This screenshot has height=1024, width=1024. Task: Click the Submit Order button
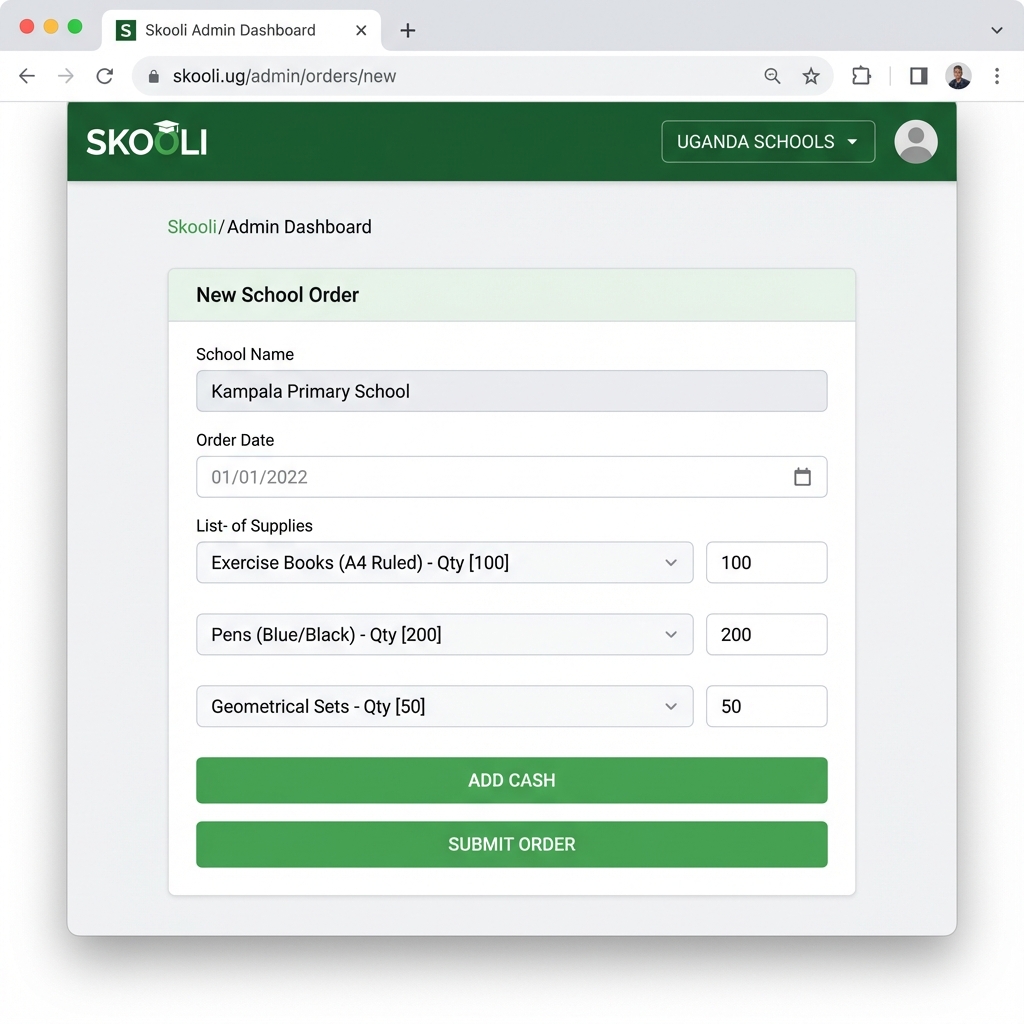[x=511, y=844]
